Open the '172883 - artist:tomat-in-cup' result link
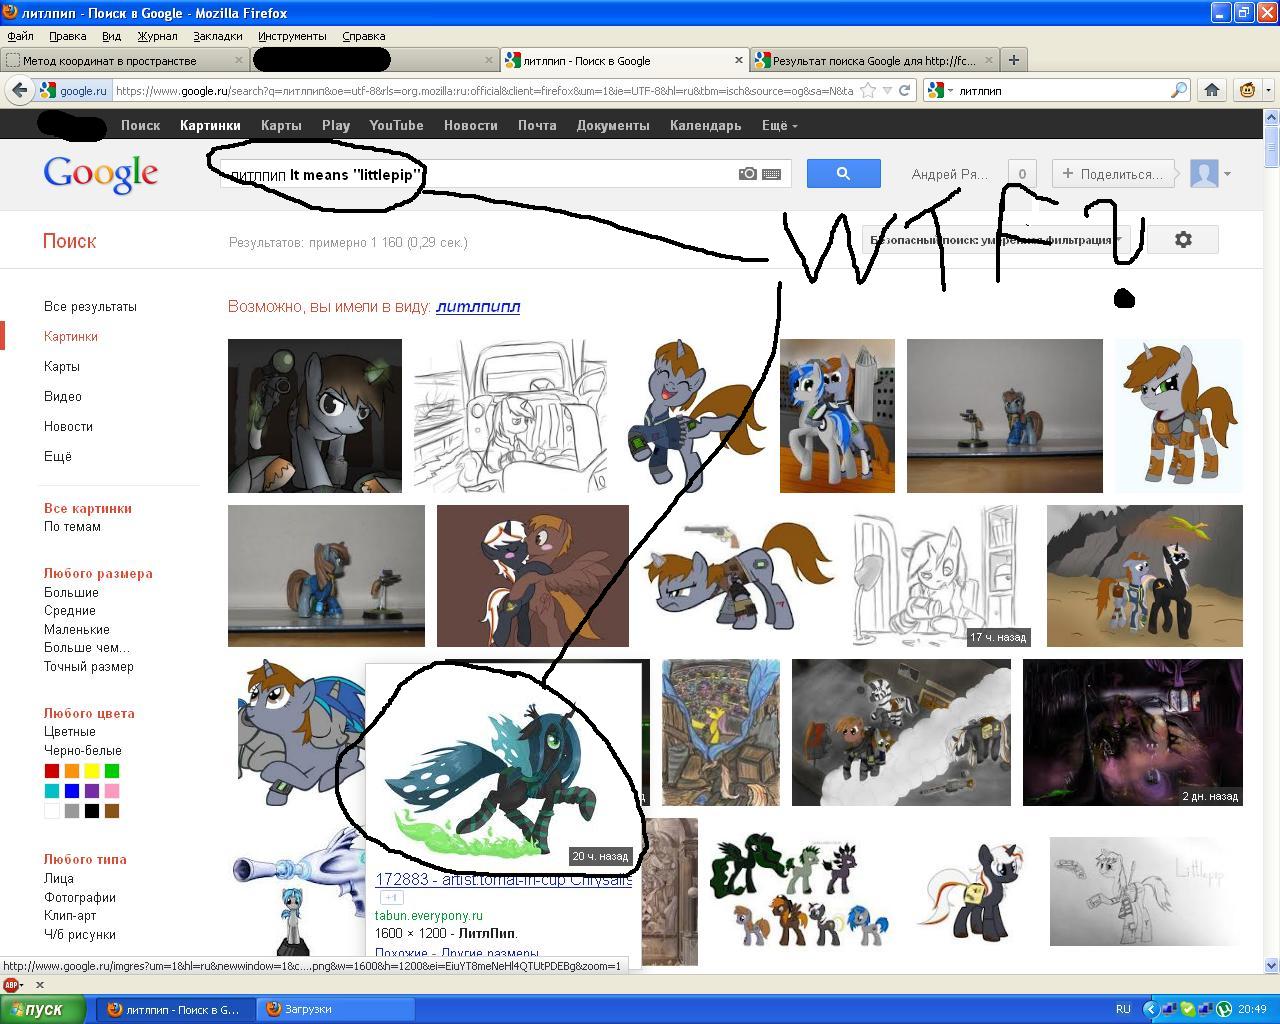 [503, 879]
